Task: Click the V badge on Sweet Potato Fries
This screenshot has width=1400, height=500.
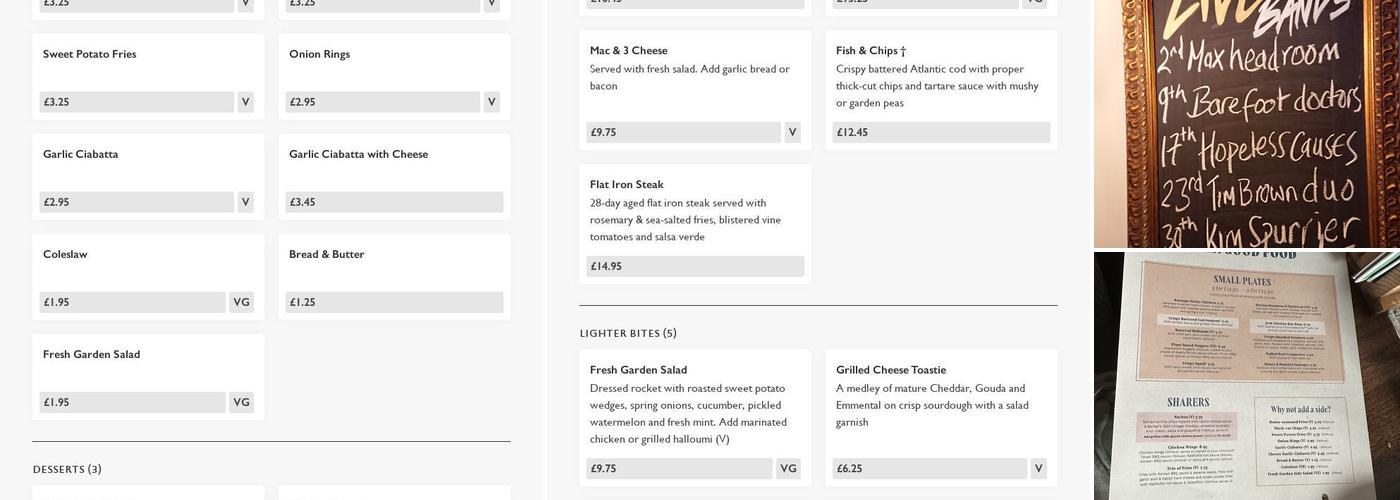Action: pyautogui.click(x=245, y=102)
